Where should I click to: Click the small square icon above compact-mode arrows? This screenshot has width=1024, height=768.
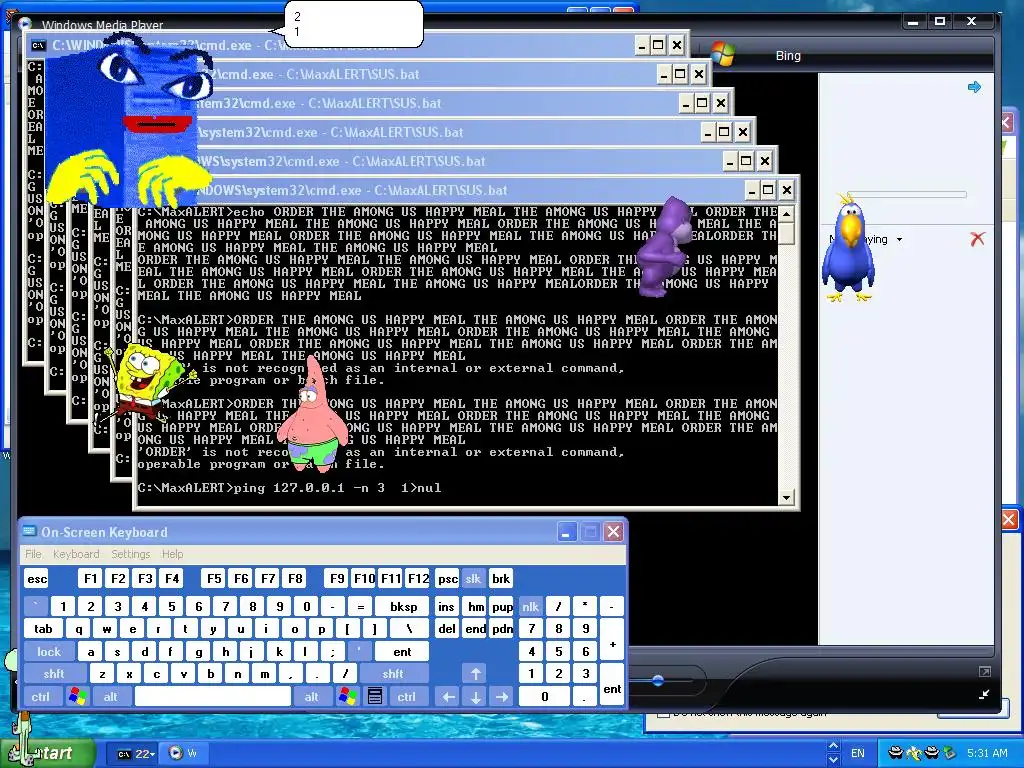pos(985,671)
